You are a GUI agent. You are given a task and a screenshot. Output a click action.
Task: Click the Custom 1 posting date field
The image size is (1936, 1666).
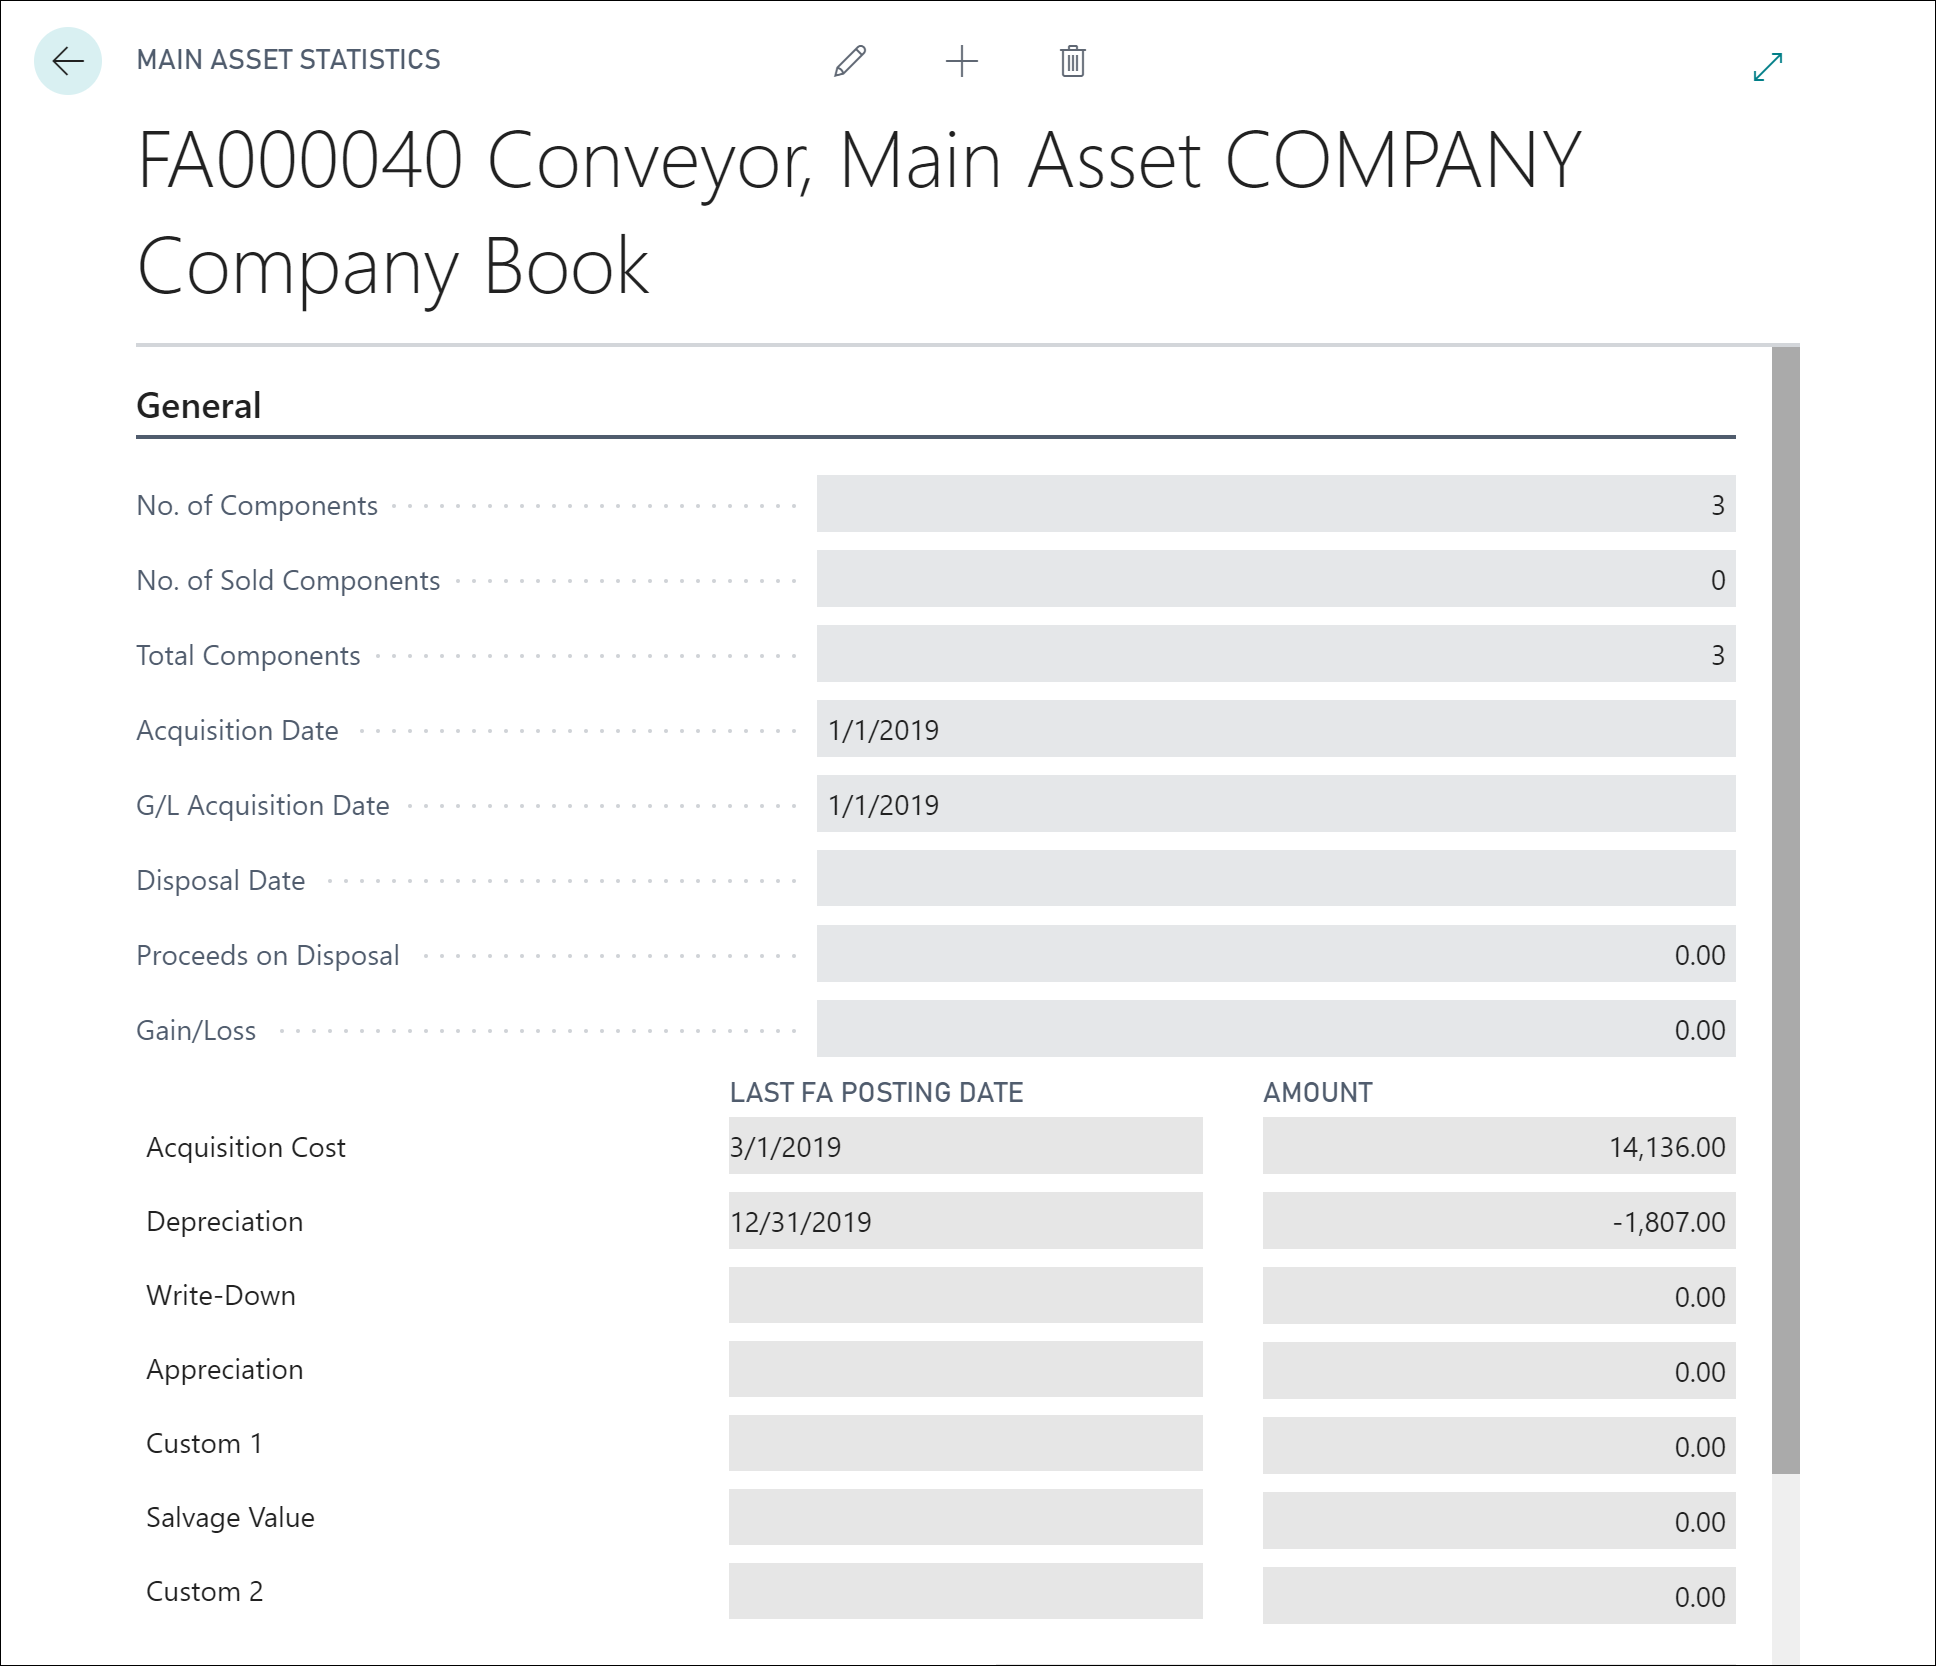click(x=965, y=1443)
